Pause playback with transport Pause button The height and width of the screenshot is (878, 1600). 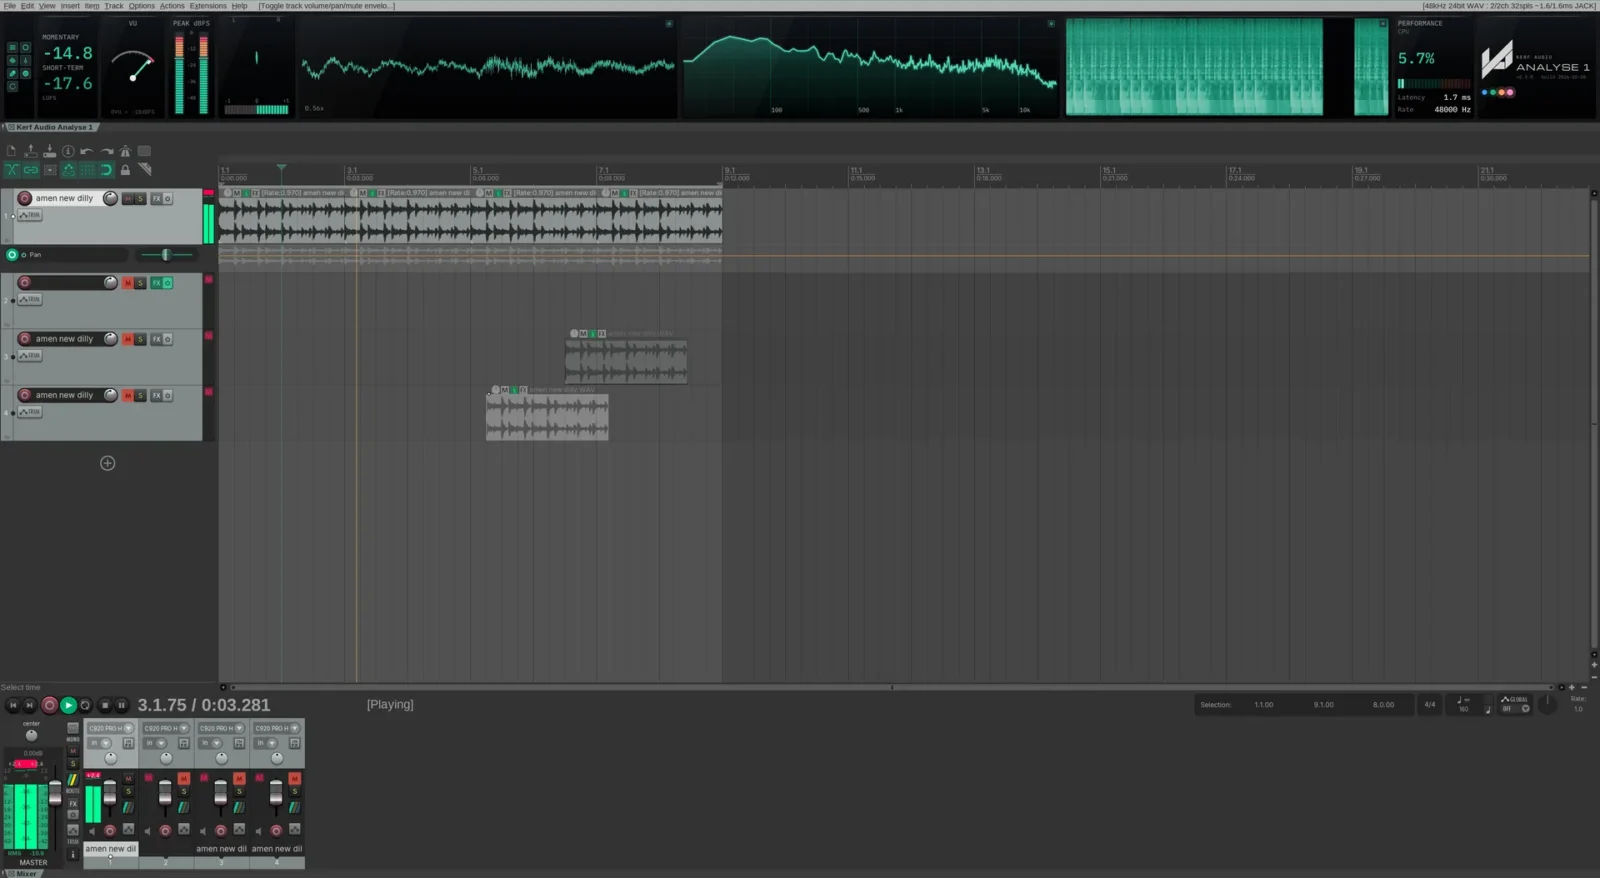point(121,705)
